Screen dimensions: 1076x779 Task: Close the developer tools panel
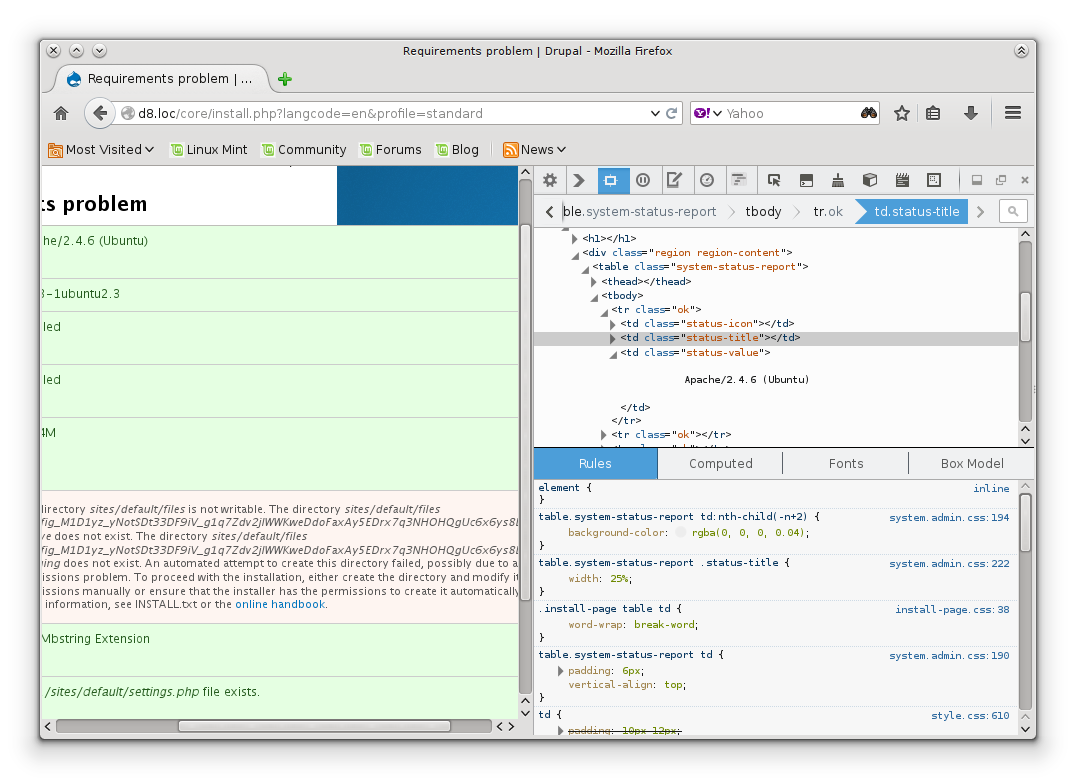(1025, 181)
